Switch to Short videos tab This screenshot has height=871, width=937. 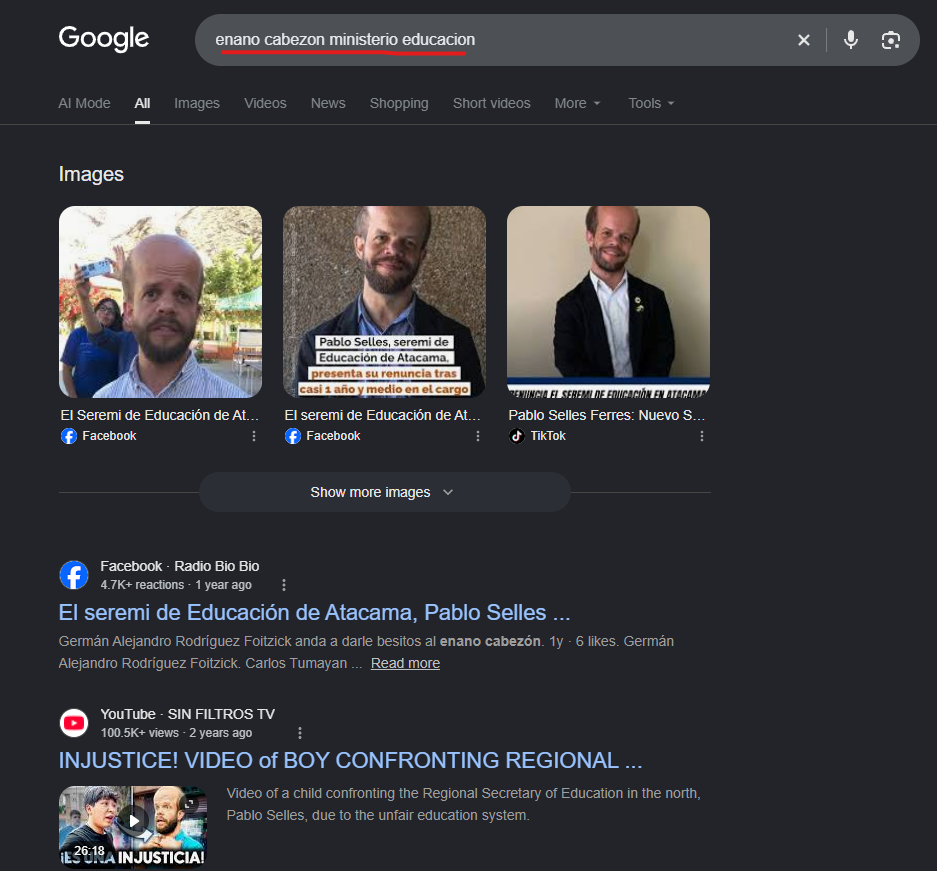(492, 103)
